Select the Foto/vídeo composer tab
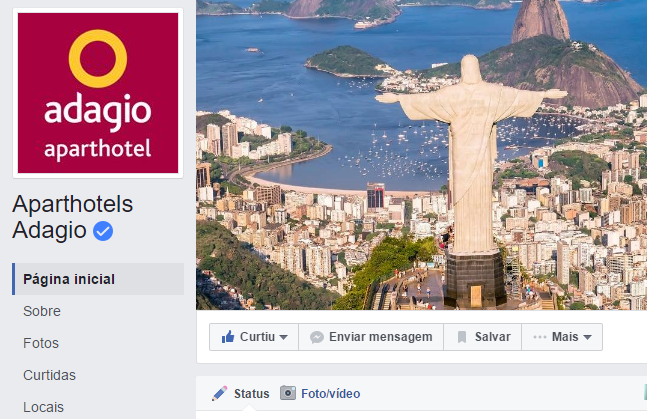Screen dimensions: 647x419 320,393
